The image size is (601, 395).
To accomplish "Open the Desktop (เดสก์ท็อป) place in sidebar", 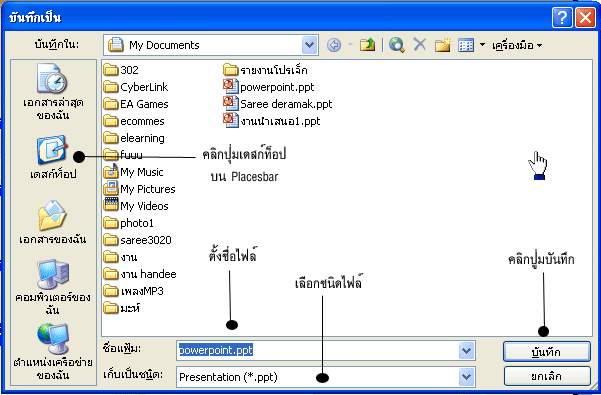I will tap(53, 157).
